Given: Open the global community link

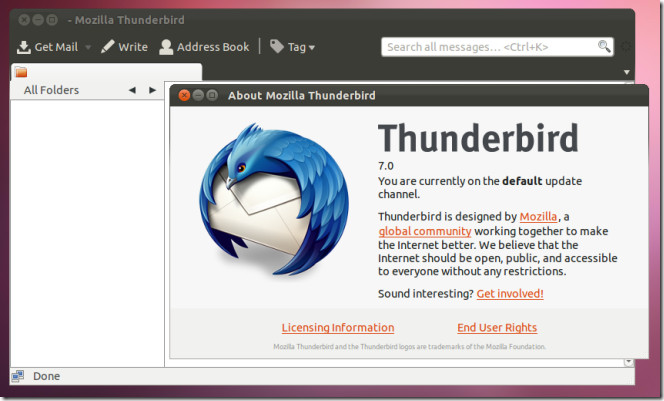Looking at the screenshot, I should (425, 231).
